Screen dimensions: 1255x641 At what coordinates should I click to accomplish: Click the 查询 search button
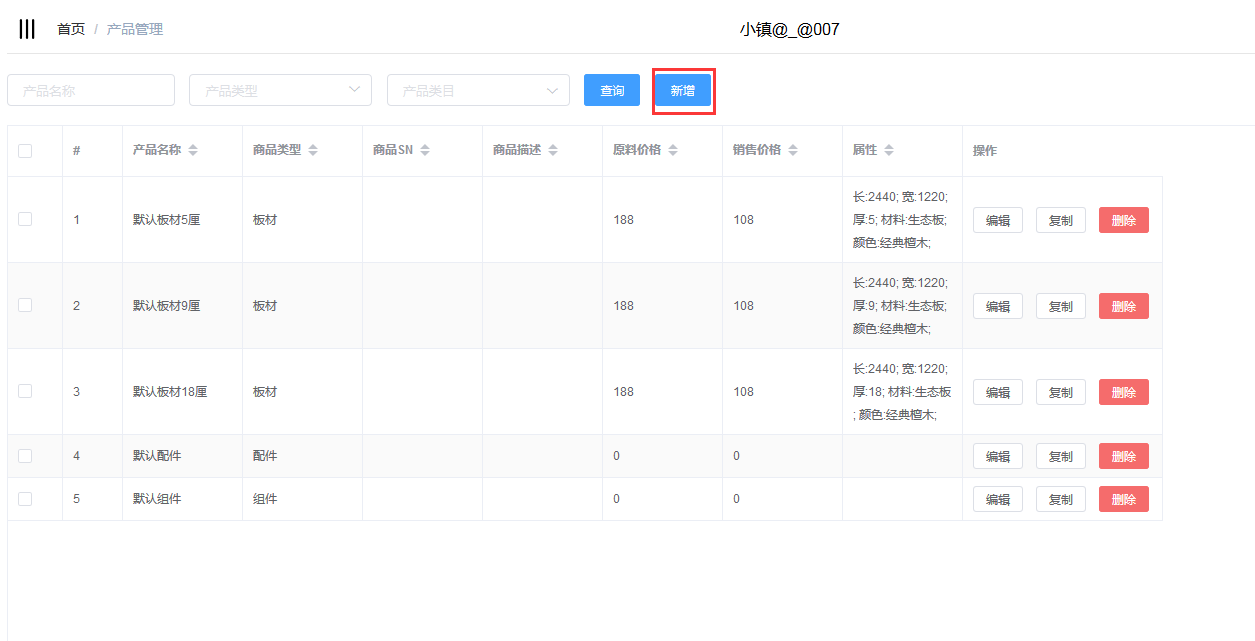pos(612,90)
